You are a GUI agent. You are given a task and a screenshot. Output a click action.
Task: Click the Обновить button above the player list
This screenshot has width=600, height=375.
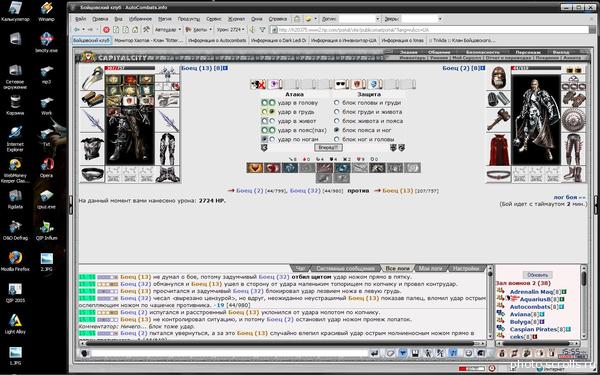(538, 275)
